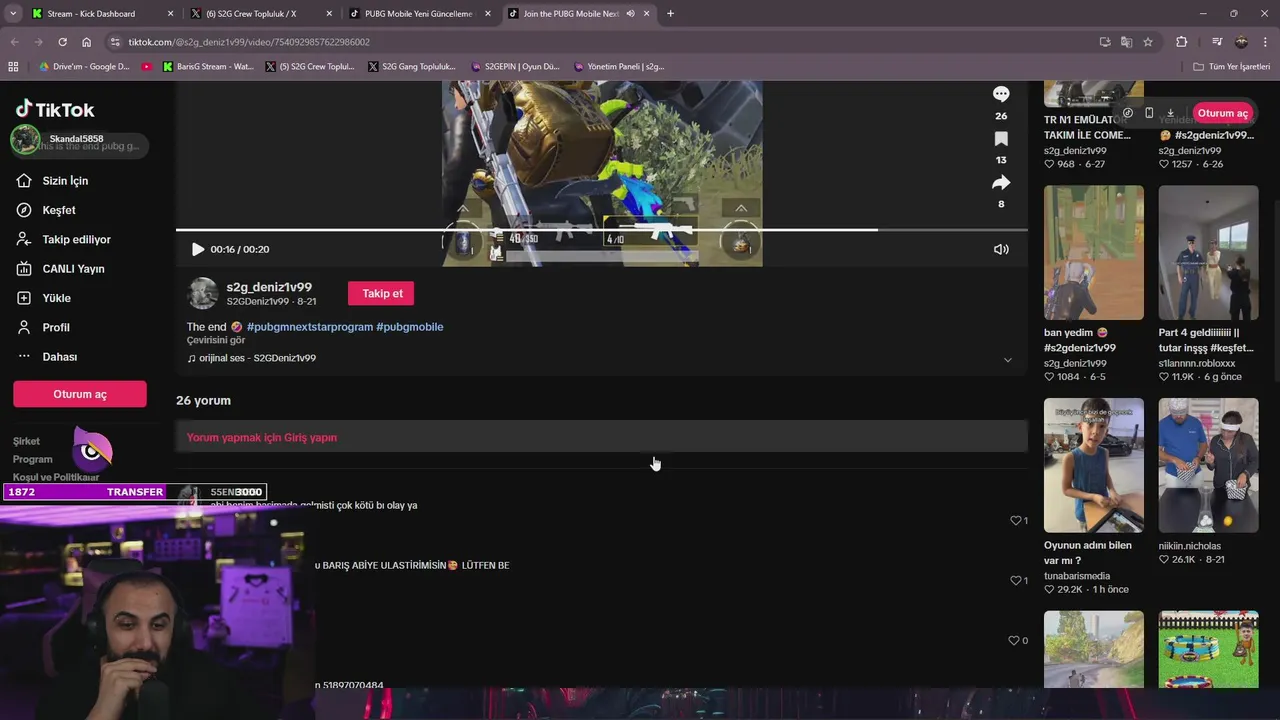
Task: Click Çevirisini gör translation link
Action: (216, 340)
